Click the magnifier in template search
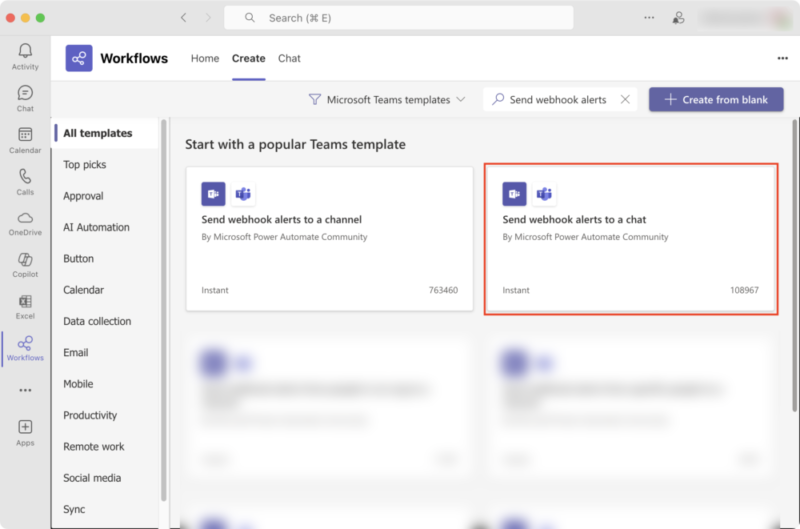 [498, 99]
